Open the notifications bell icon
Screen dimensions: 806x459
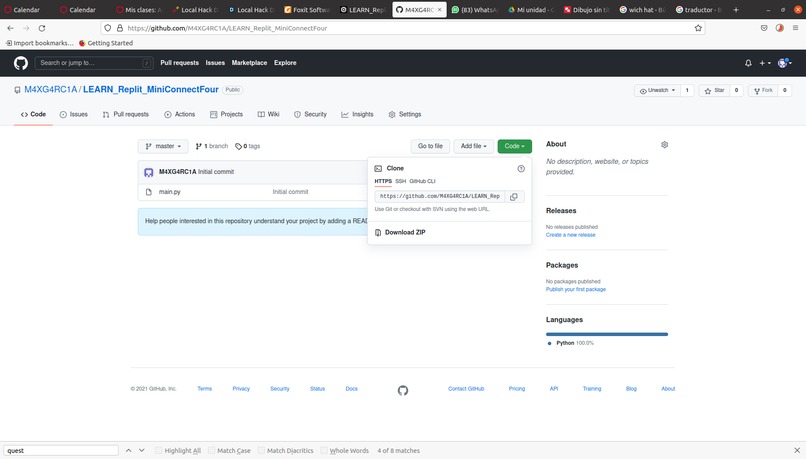748,63
